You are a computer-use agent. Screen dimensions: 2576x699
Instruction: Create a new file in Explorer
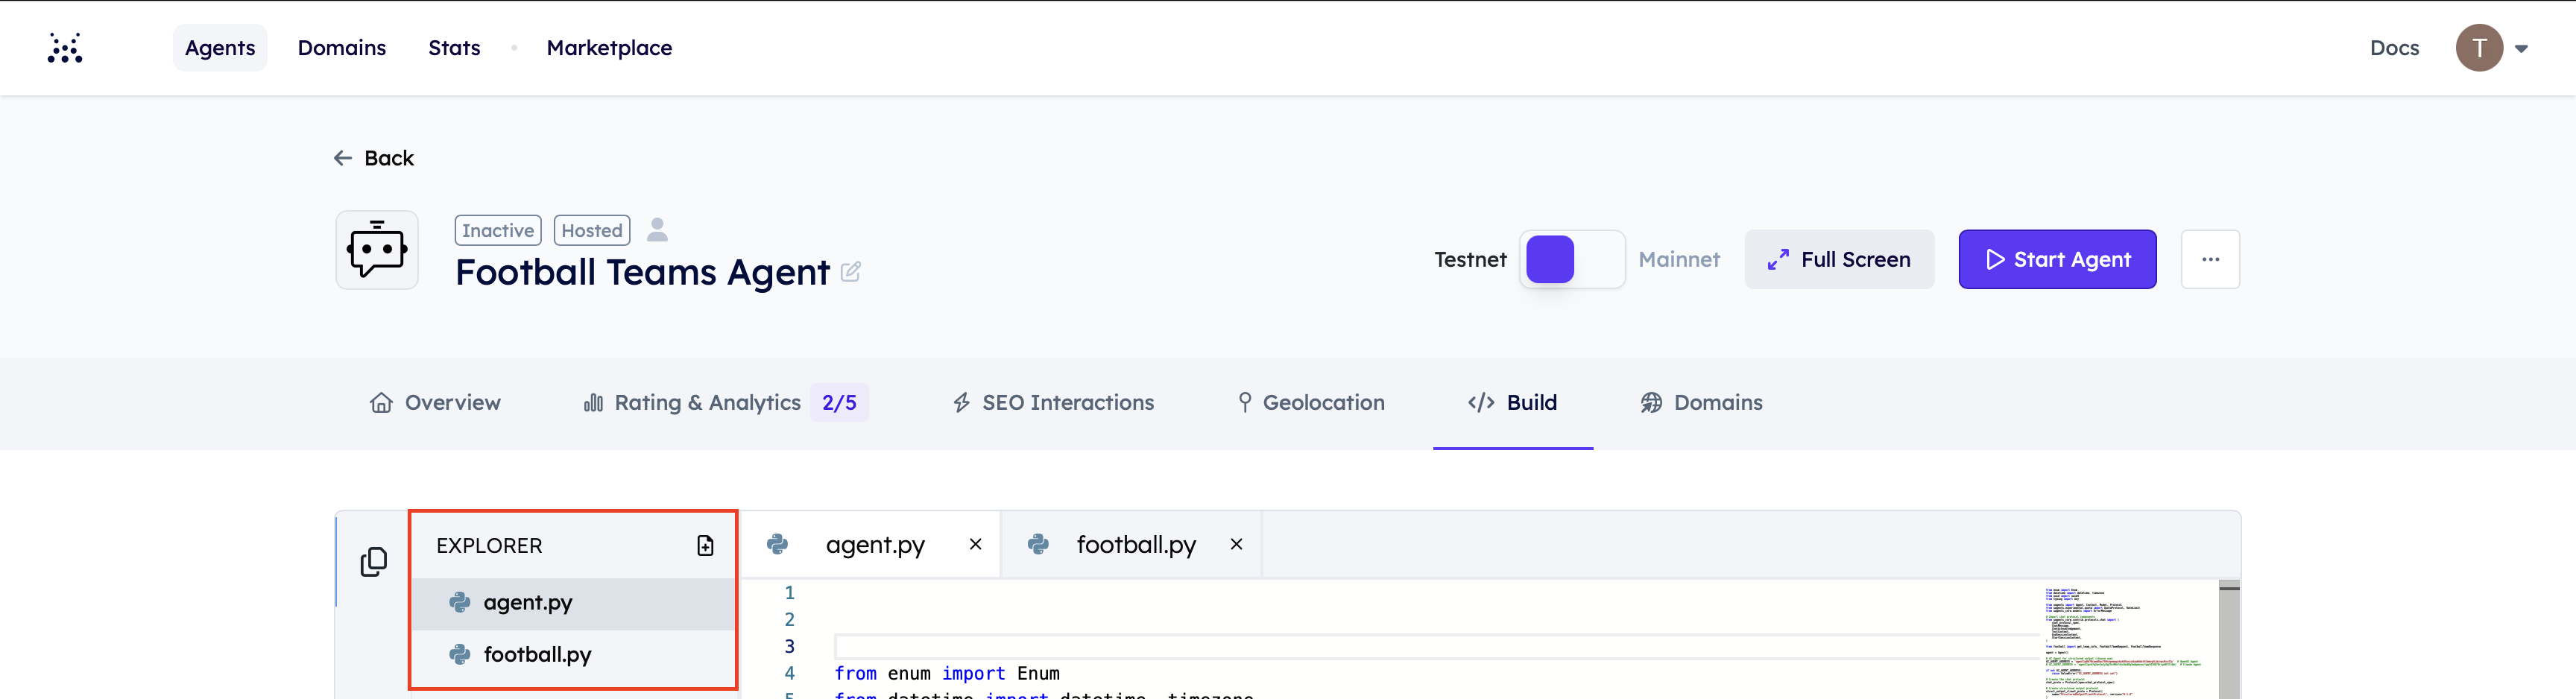click(x=705, y=545)
